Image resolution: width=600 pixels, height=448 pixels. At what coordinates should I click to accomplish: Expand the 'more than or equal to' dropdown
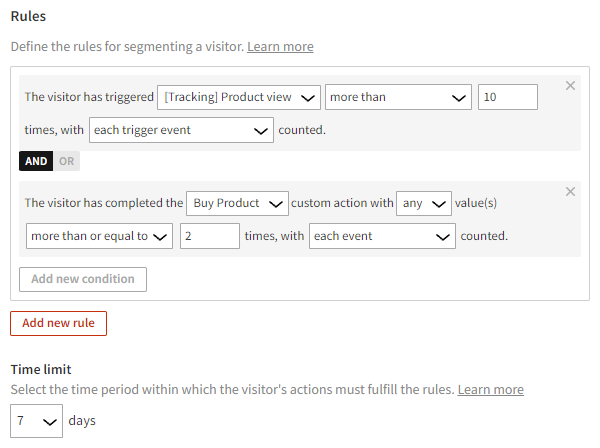coord(100,236)
